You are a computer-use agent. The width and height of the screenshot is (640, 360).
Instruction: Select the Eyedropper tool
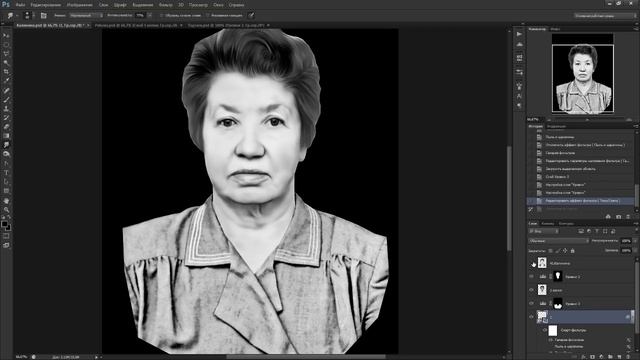(6, 81)
